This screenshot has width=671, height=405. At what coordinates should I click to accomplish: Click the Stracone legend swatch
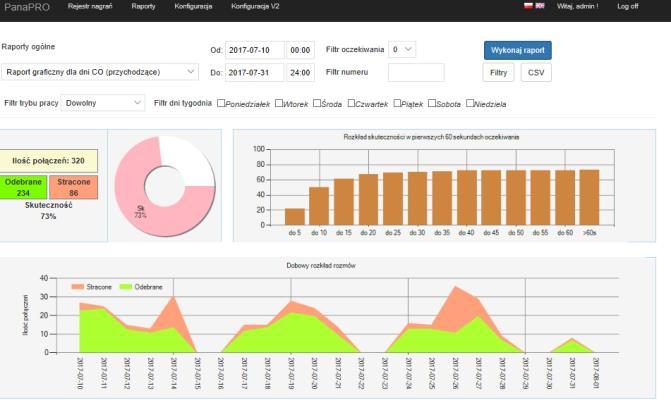coord(77,287)
